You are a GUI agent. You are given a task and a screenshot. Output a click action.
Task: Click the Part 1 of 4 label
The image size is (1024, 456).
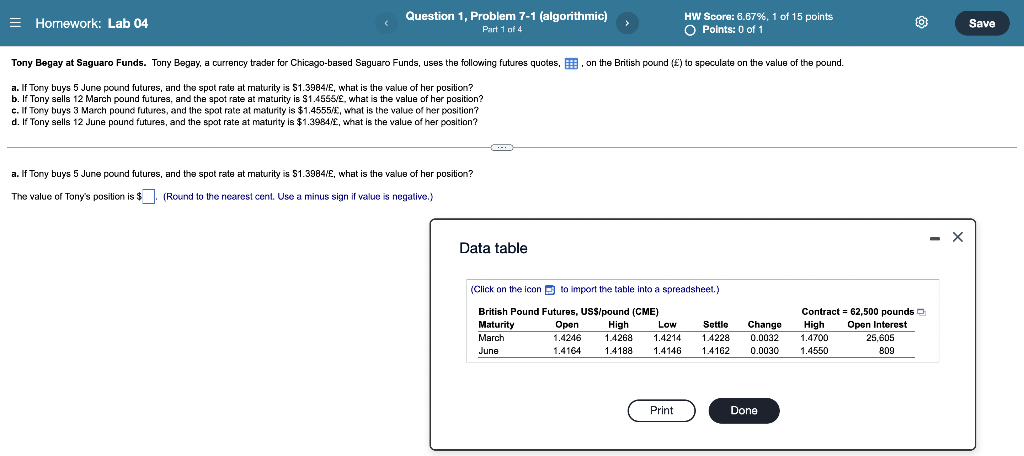[x=502, y=29]
